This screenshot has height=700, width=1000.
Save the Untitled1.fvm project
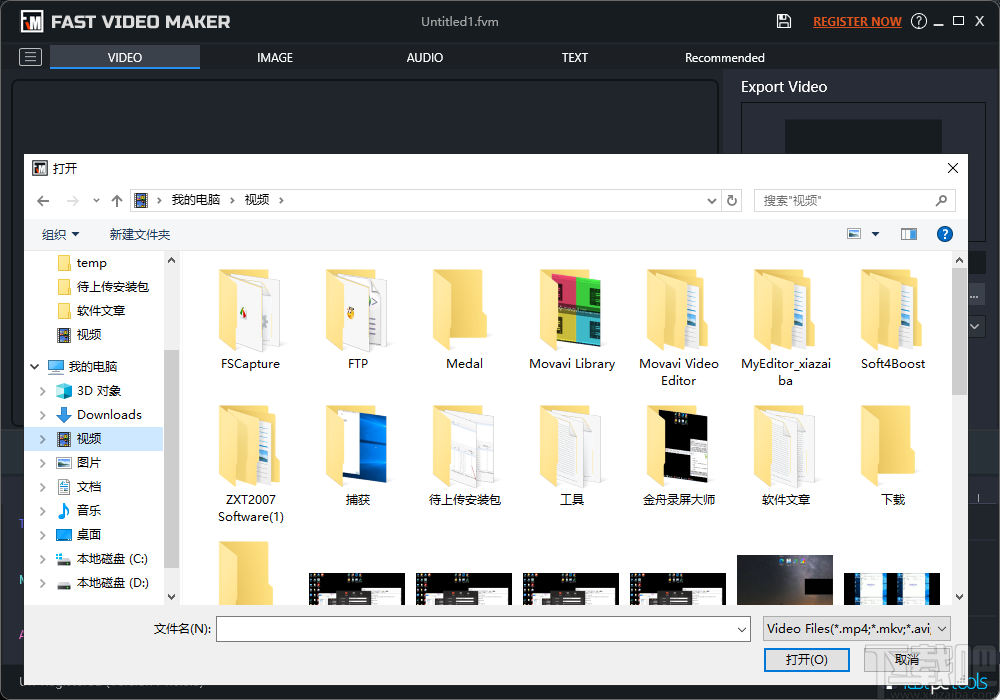click(x=784, y=20)
